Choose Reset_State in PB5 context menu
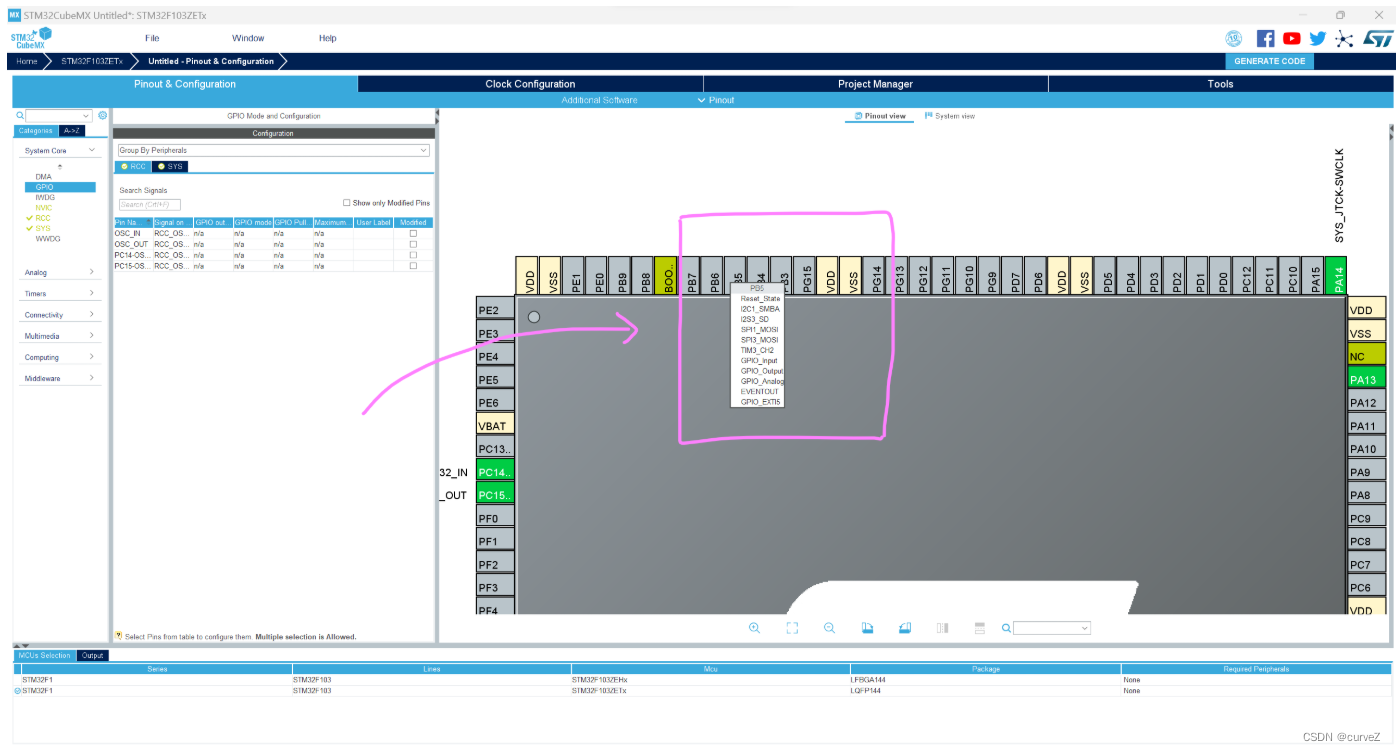The height and width of the screenshot is (751, 1396). click(x=760, y=299)
